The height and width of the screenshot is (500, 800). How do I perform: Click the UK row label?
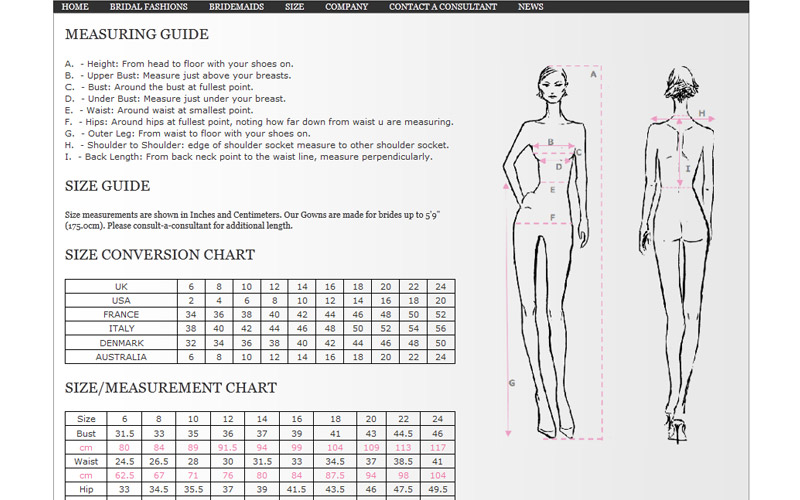pos(121,287)
